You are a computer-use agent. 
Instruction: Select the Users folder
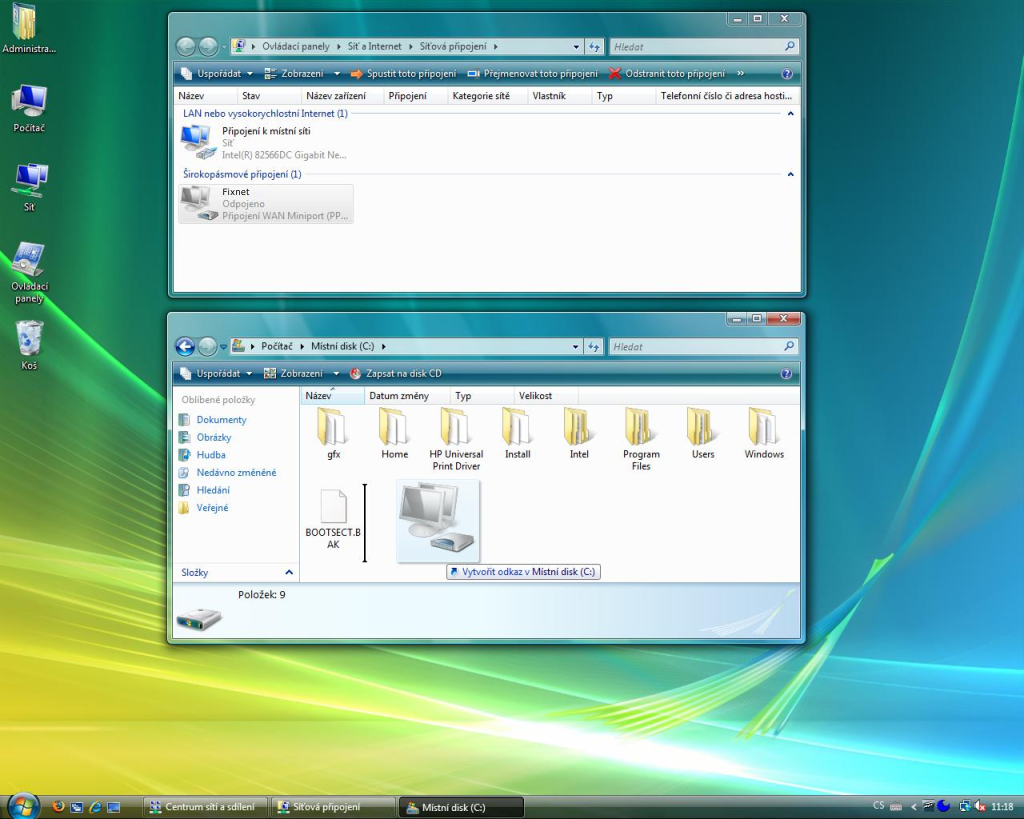click(x=703, y=434)
